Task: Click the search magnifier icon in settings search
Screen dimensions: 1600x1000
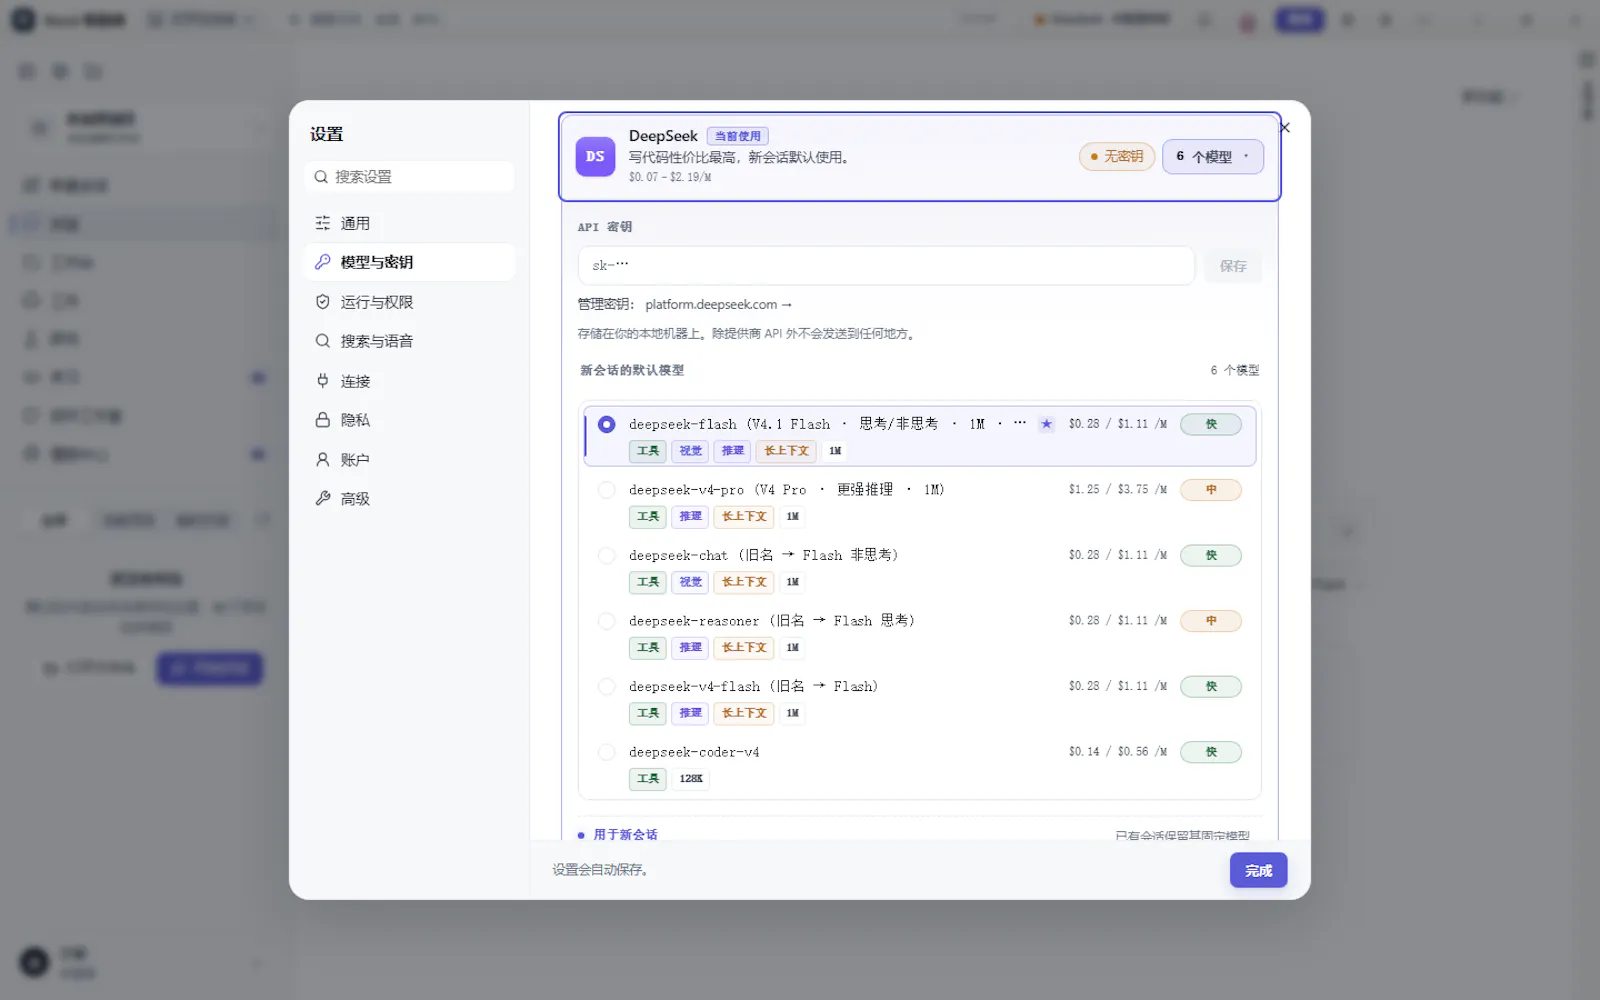Action: (x=321, y=177)
